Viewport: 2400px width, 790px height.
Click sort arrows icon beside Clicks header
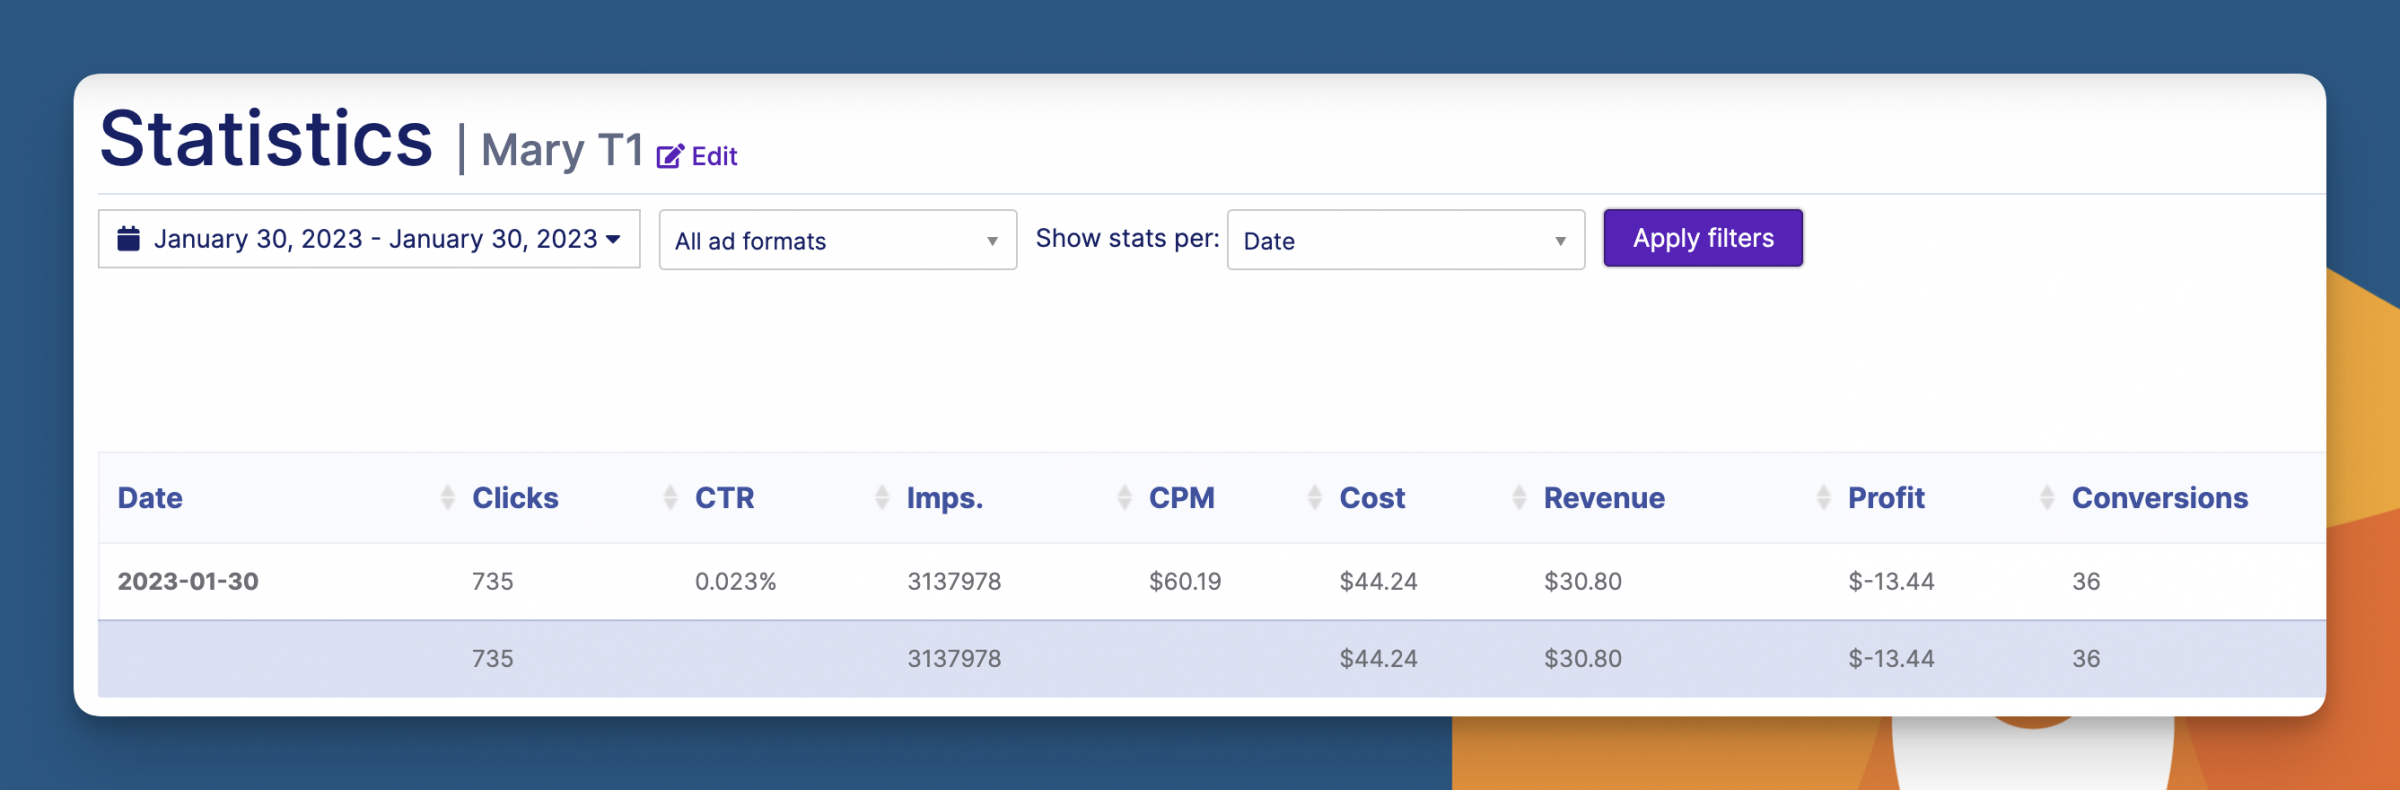(671, 498)
